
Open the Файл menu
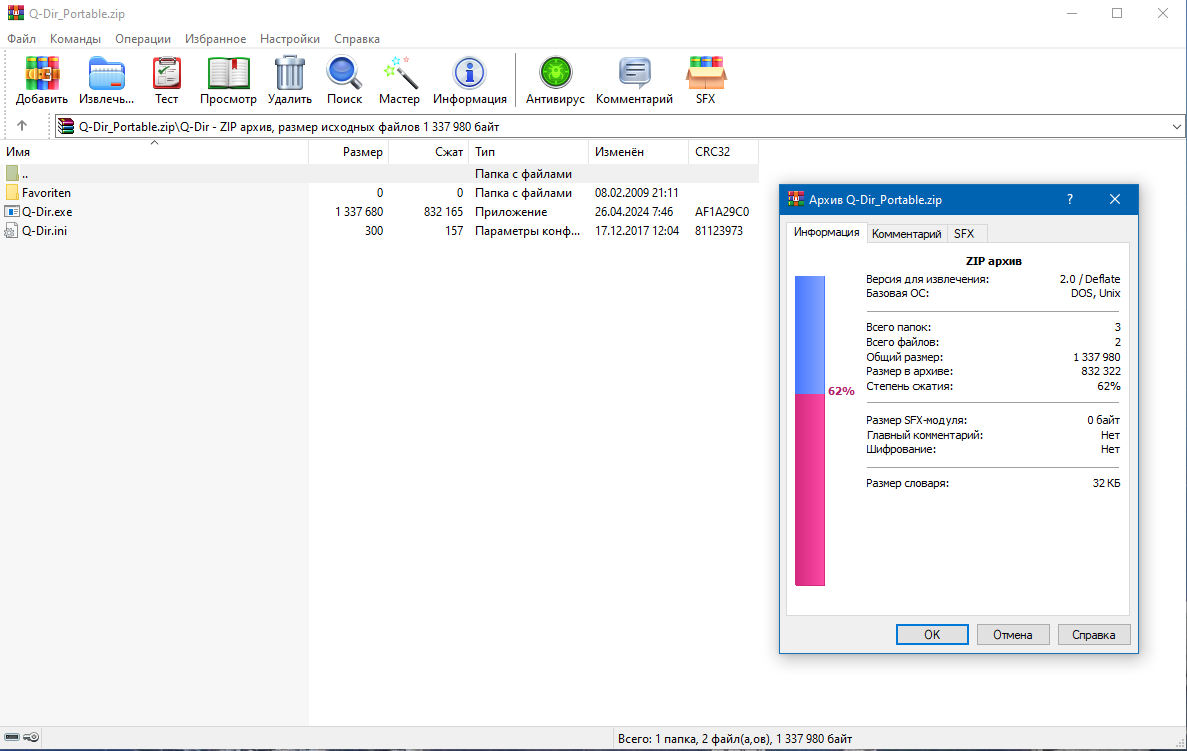coord(21,39)
